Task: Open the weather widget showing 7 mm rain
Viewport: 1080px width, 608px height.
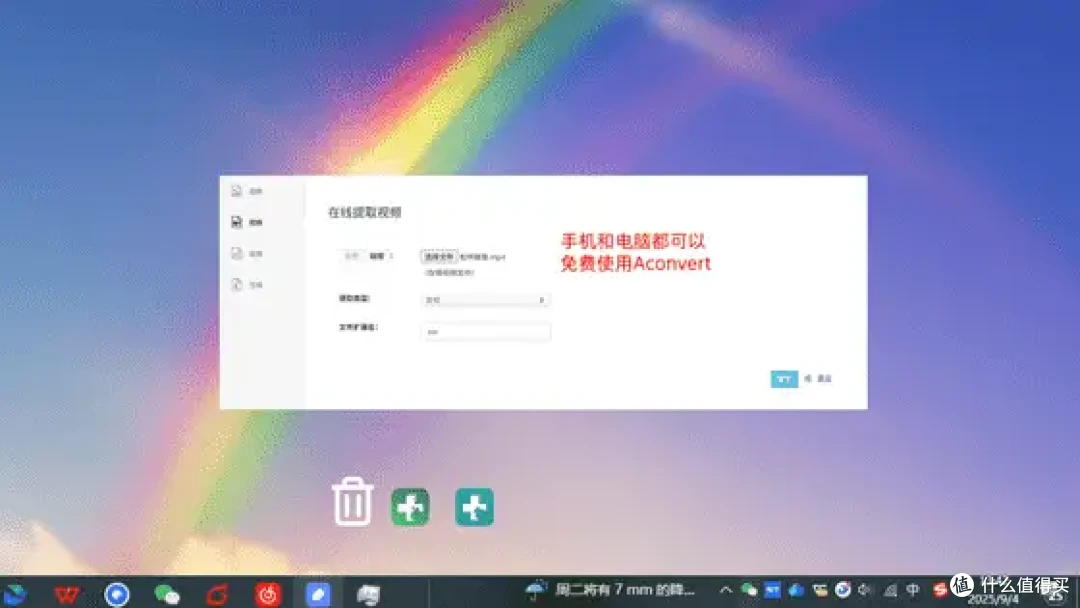Action: pyautogui.click(x=611, y=590)
